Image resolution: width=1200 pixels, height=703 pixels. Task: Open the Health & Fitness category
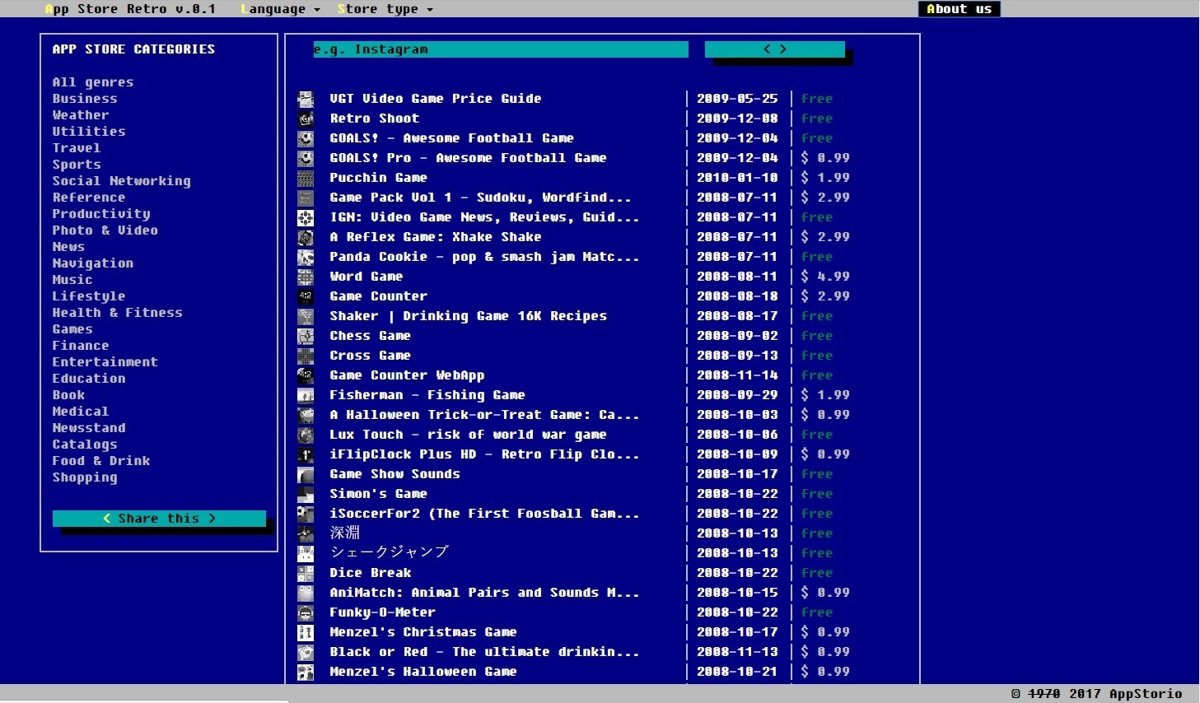coord(117,313)
